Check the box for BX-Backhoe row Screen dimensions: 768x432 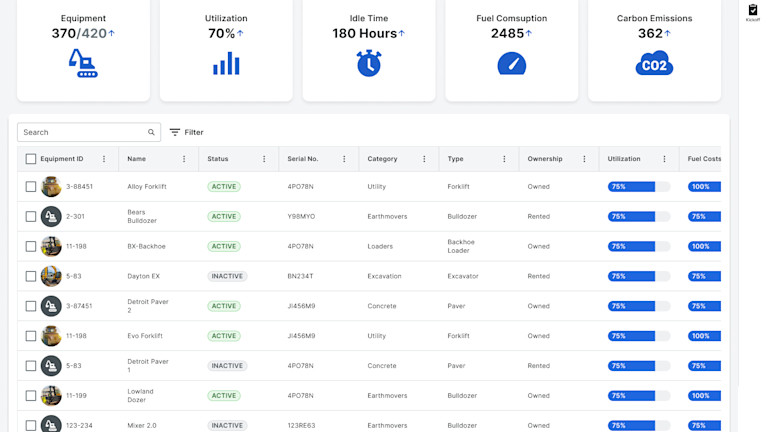tap(30, 246)
